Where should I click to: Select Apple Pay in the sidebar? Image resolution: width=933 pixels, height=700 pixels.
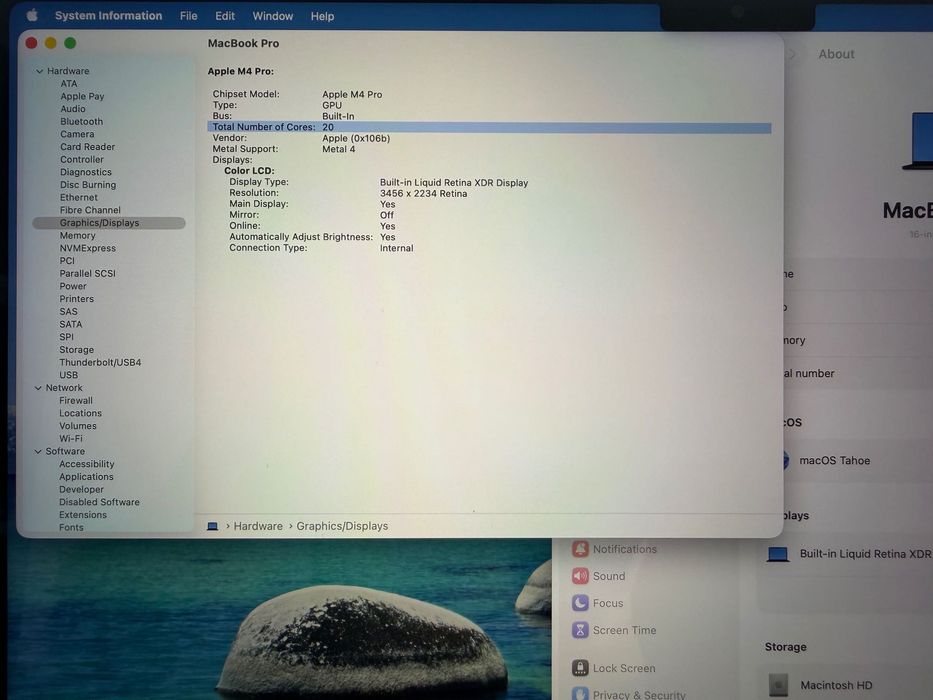pyautogui.click(x=82, y=96)
